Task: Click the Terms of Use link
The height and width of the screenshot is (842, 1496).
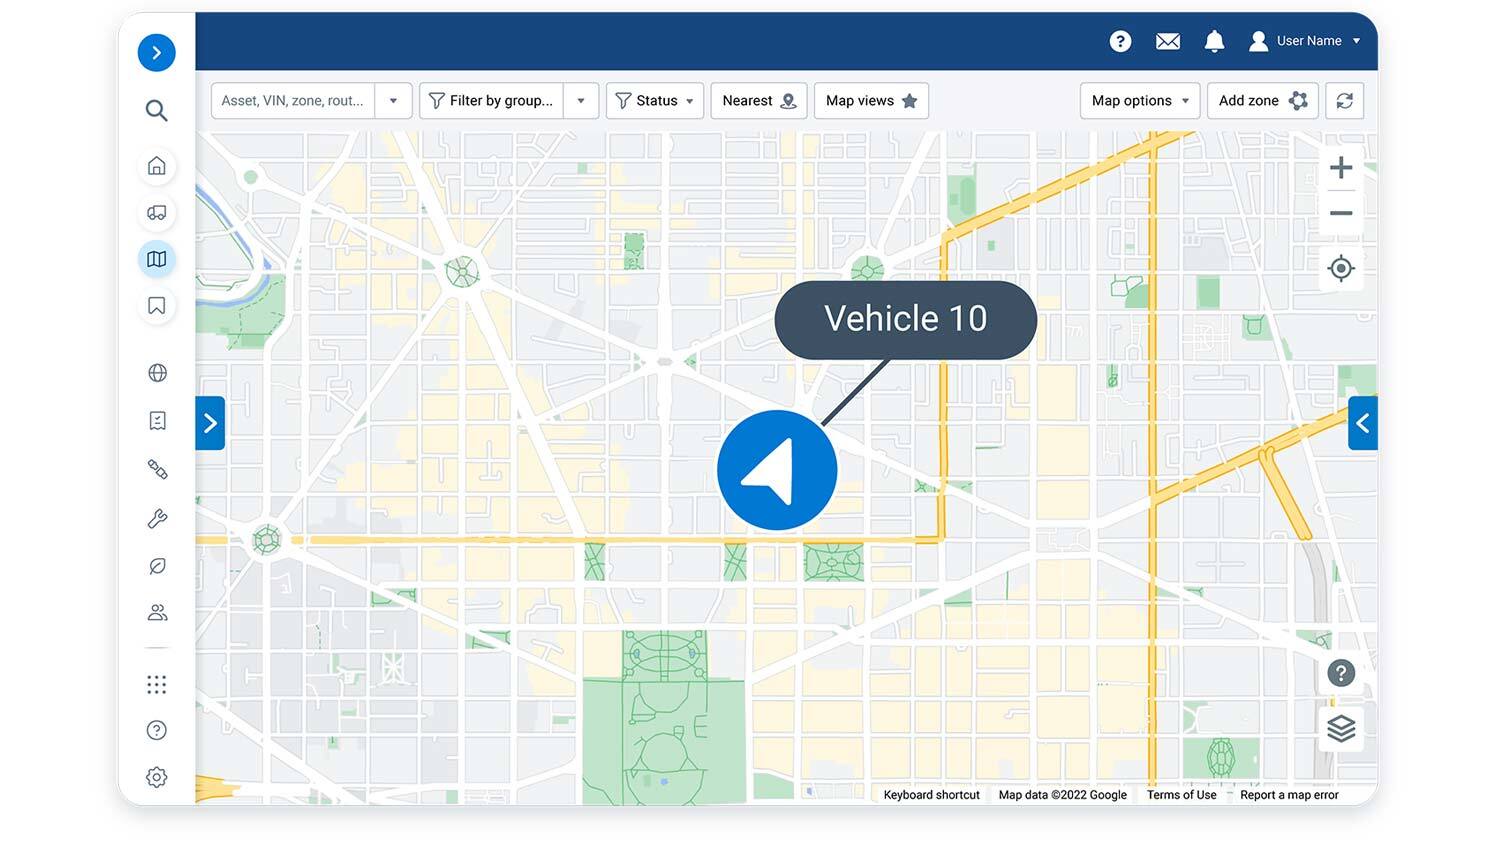Action: pos(1180,794)
